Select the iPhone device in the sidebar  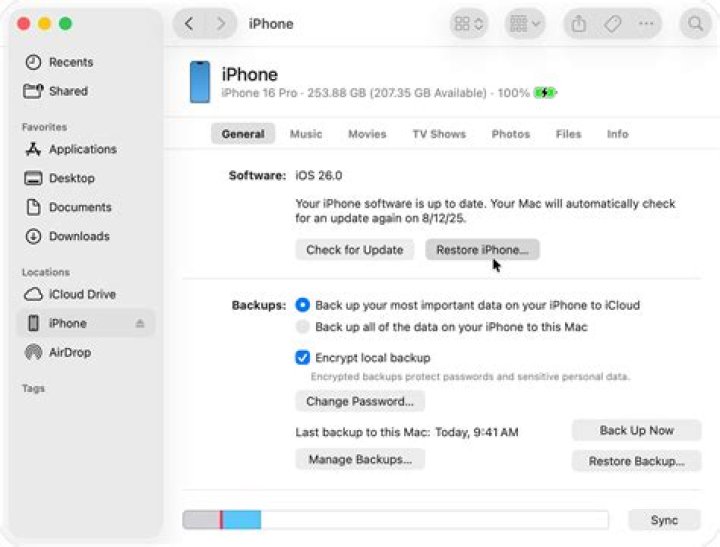[85, 323]
